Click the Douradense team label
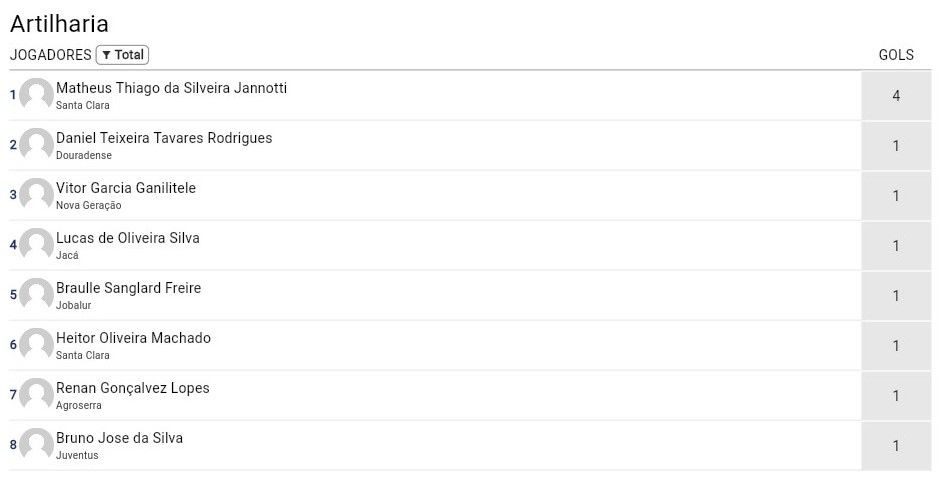Screen dimensions: 938x484 [x=84, y=155]
